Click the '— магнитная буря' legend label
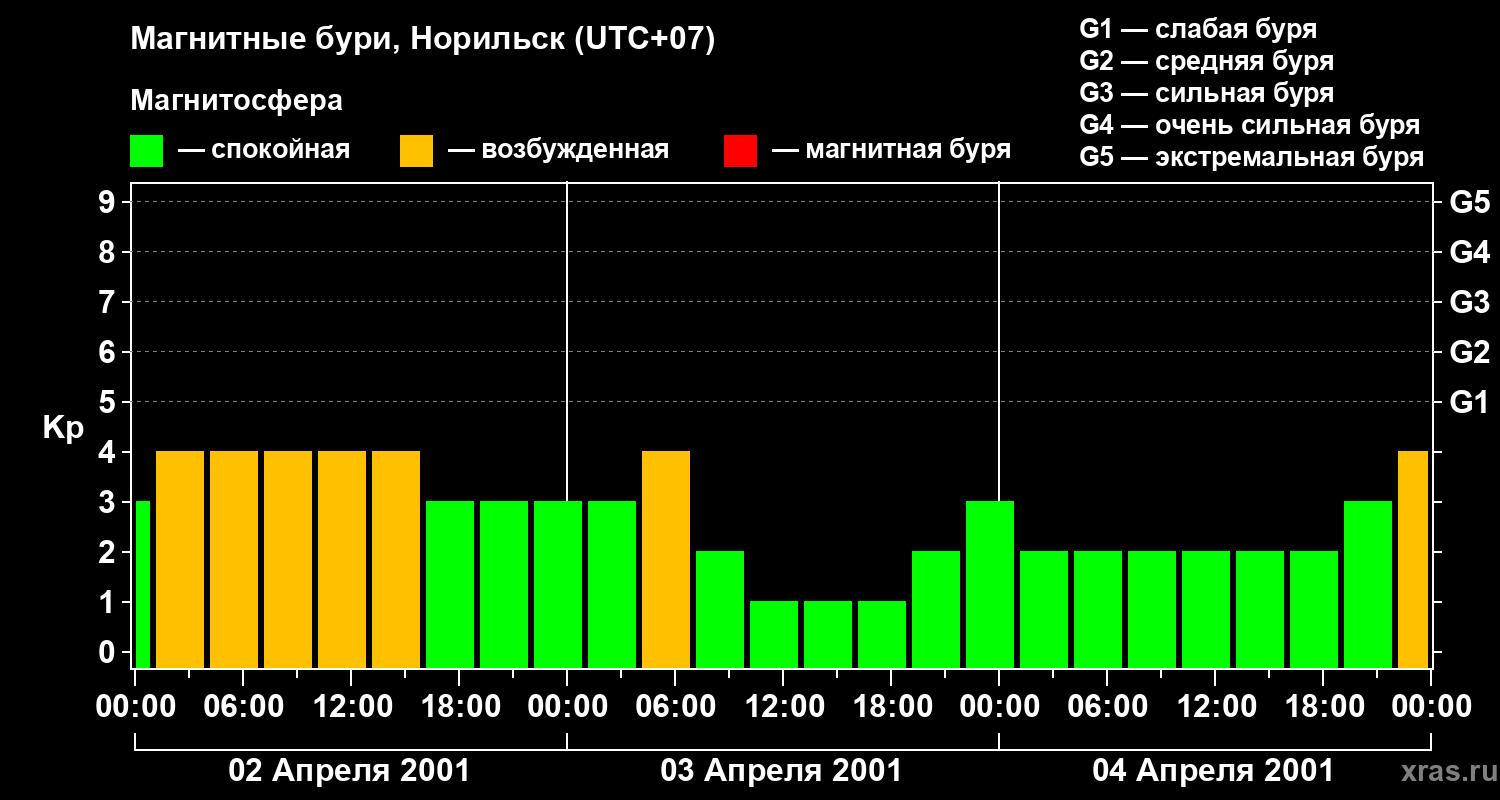Image resolution: width=1500 pixels, height=800 pixels. (891, 151)
